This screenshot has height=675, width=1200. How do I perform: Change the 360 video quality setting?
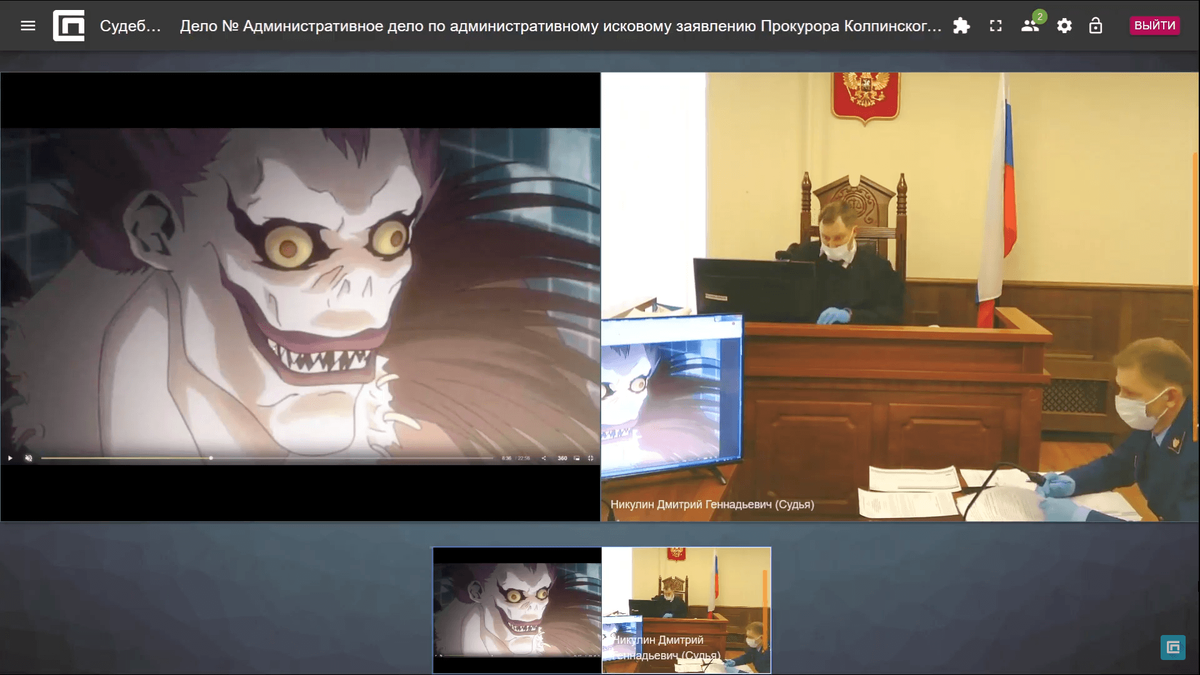[x=562, y=458]
